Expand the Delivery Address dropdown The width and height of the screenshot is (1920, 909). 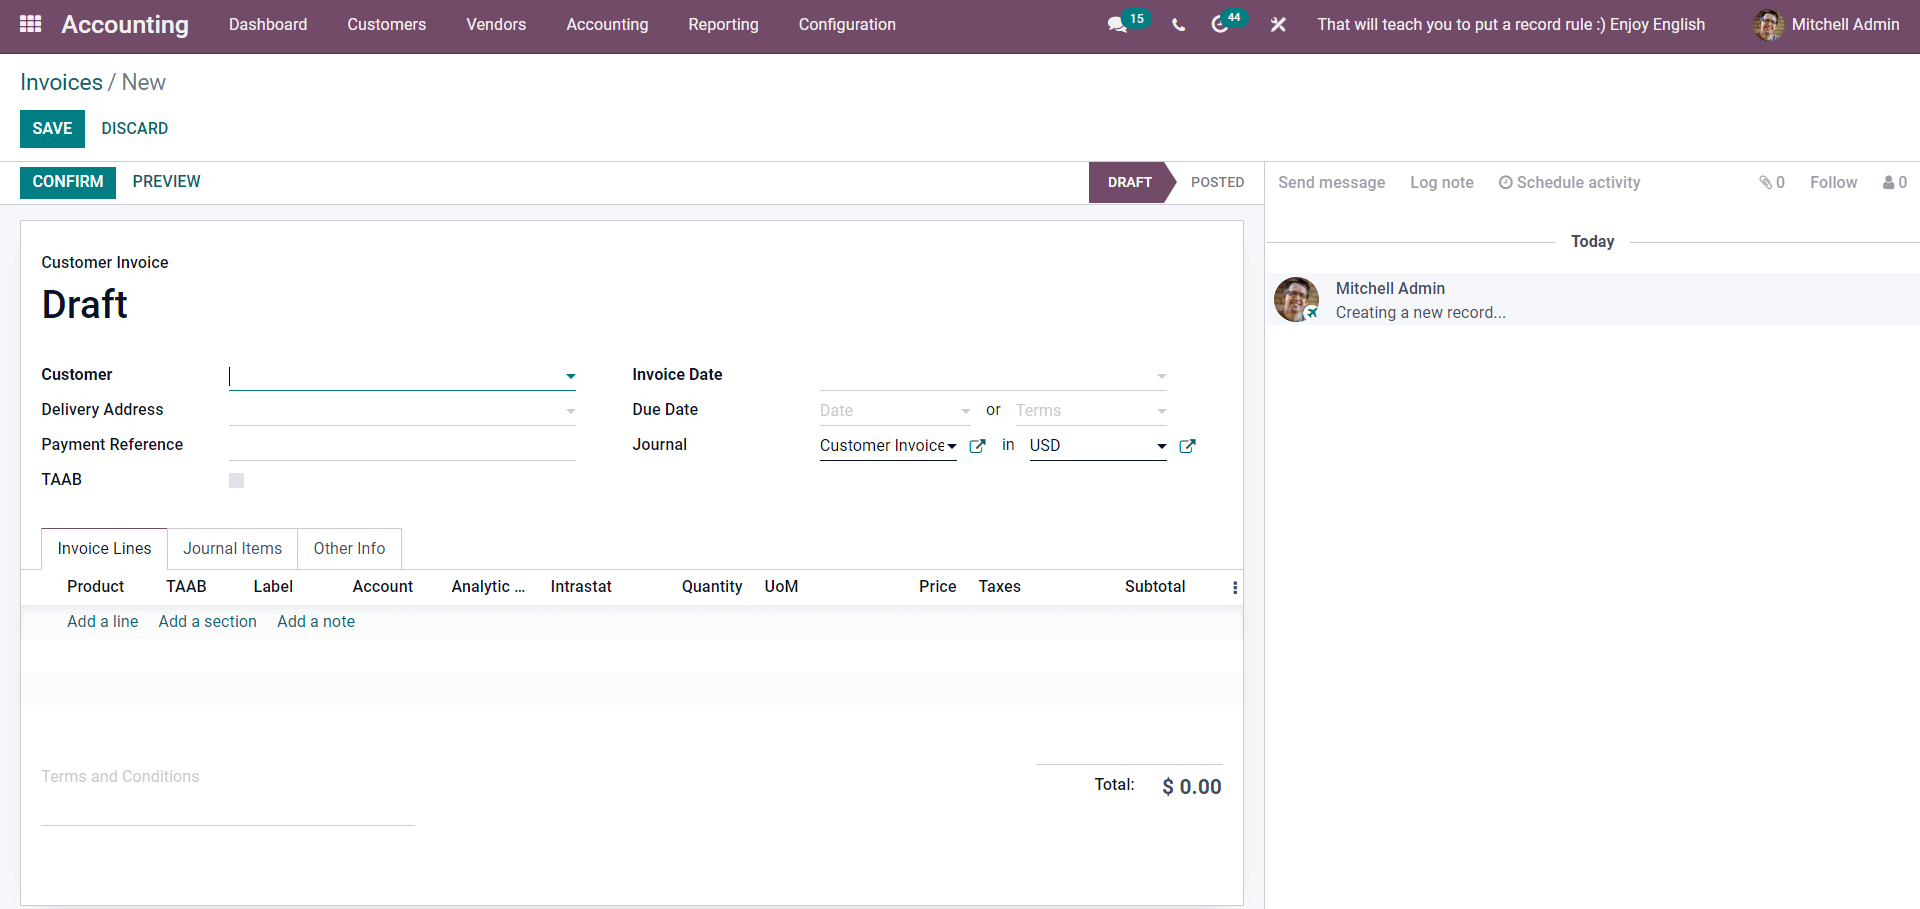570,411
